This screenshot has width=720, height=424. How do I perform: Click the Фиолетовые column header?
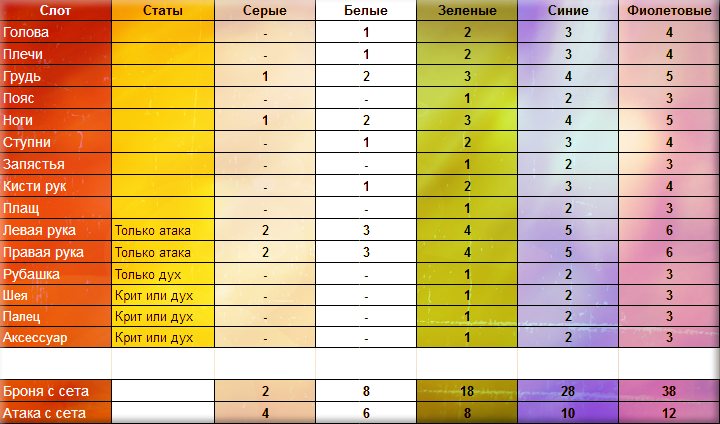[x=669, y=10]
